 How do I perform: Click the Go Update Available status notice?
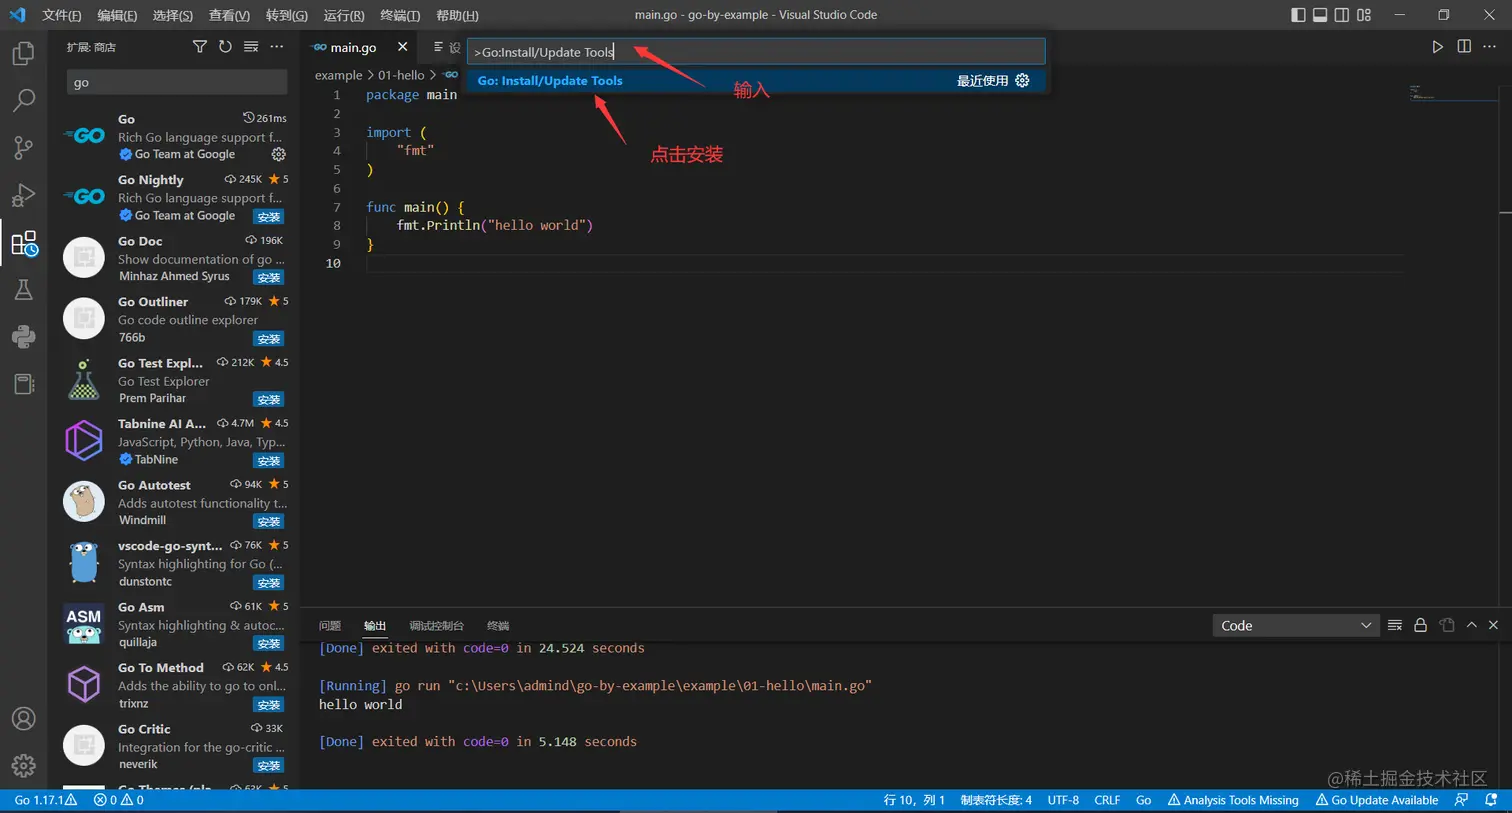(x=1377, y=800)
